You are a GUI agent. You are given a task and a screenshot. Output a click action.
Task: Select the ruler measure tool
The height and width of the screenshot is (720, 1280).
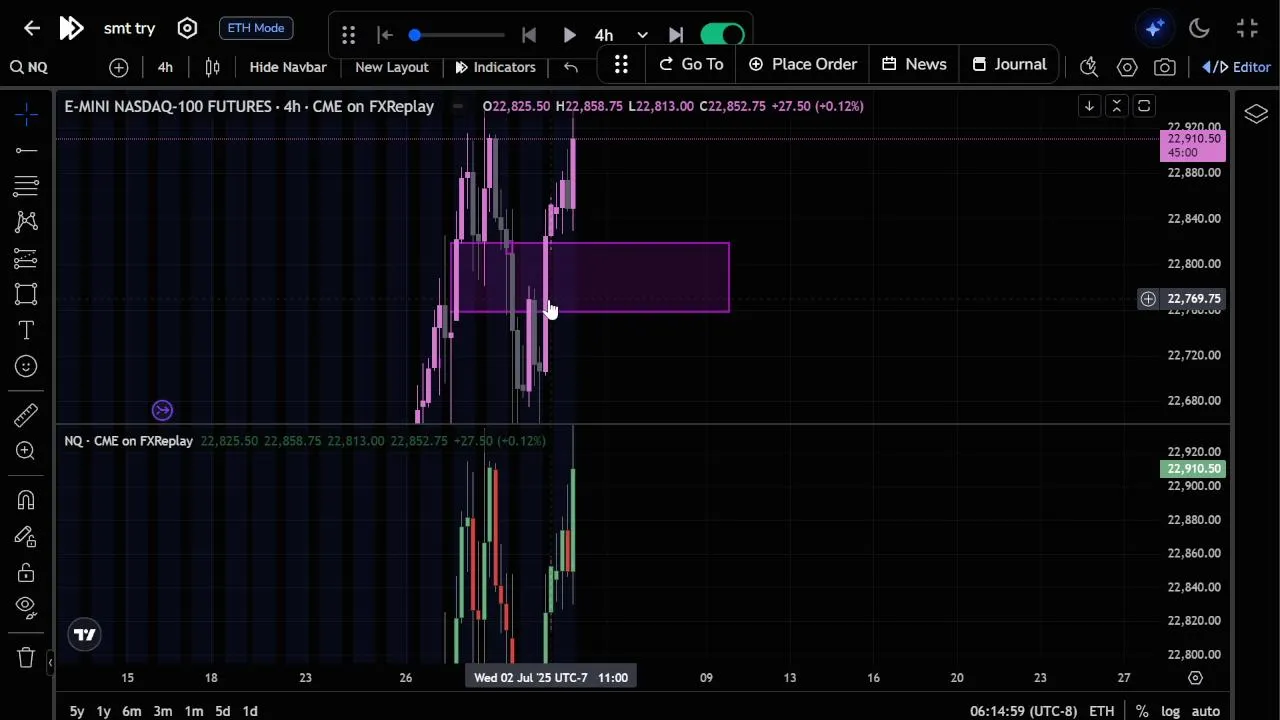click(x=27, y=414)
